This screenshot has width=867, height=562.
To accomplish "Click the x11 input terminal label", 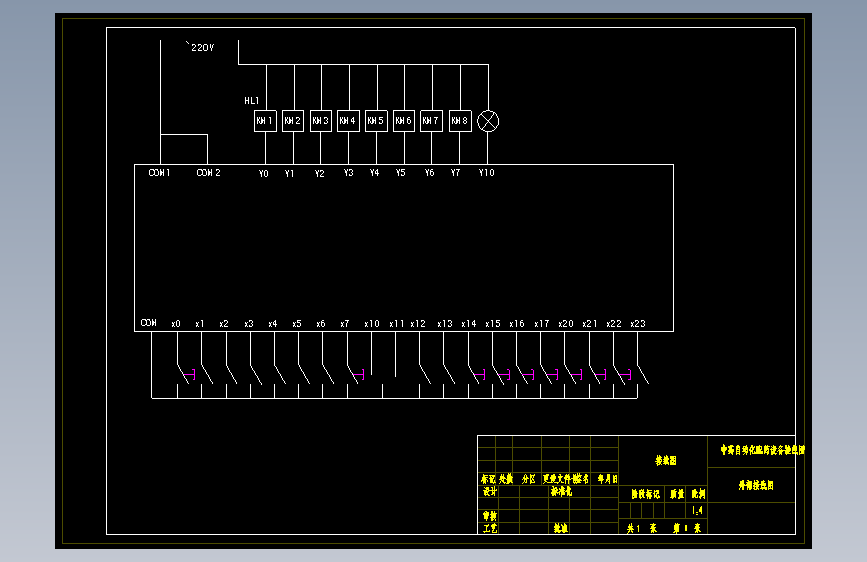I will click(396, 324).
